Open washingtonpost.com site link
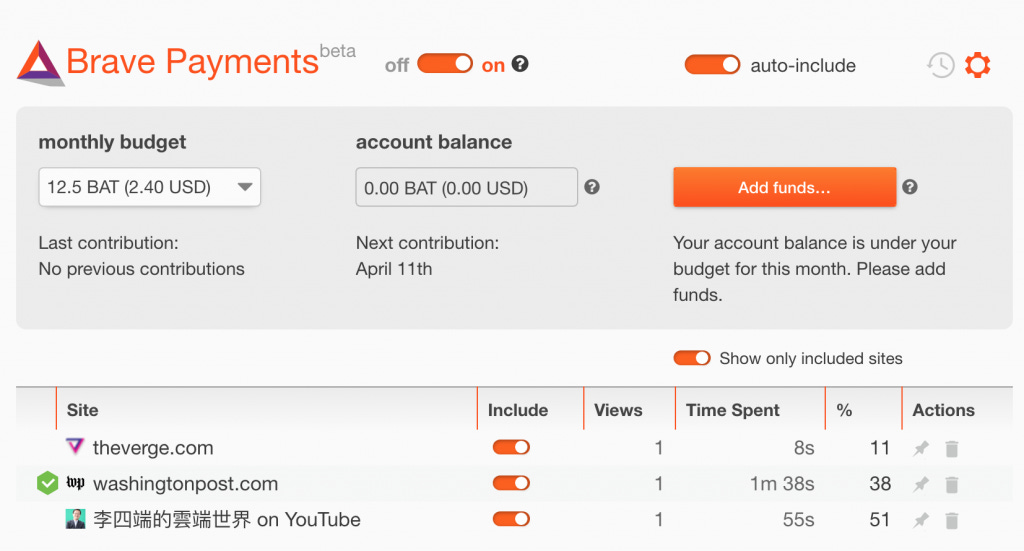This screenshot has height=551, width=1024. coord(185,484)
